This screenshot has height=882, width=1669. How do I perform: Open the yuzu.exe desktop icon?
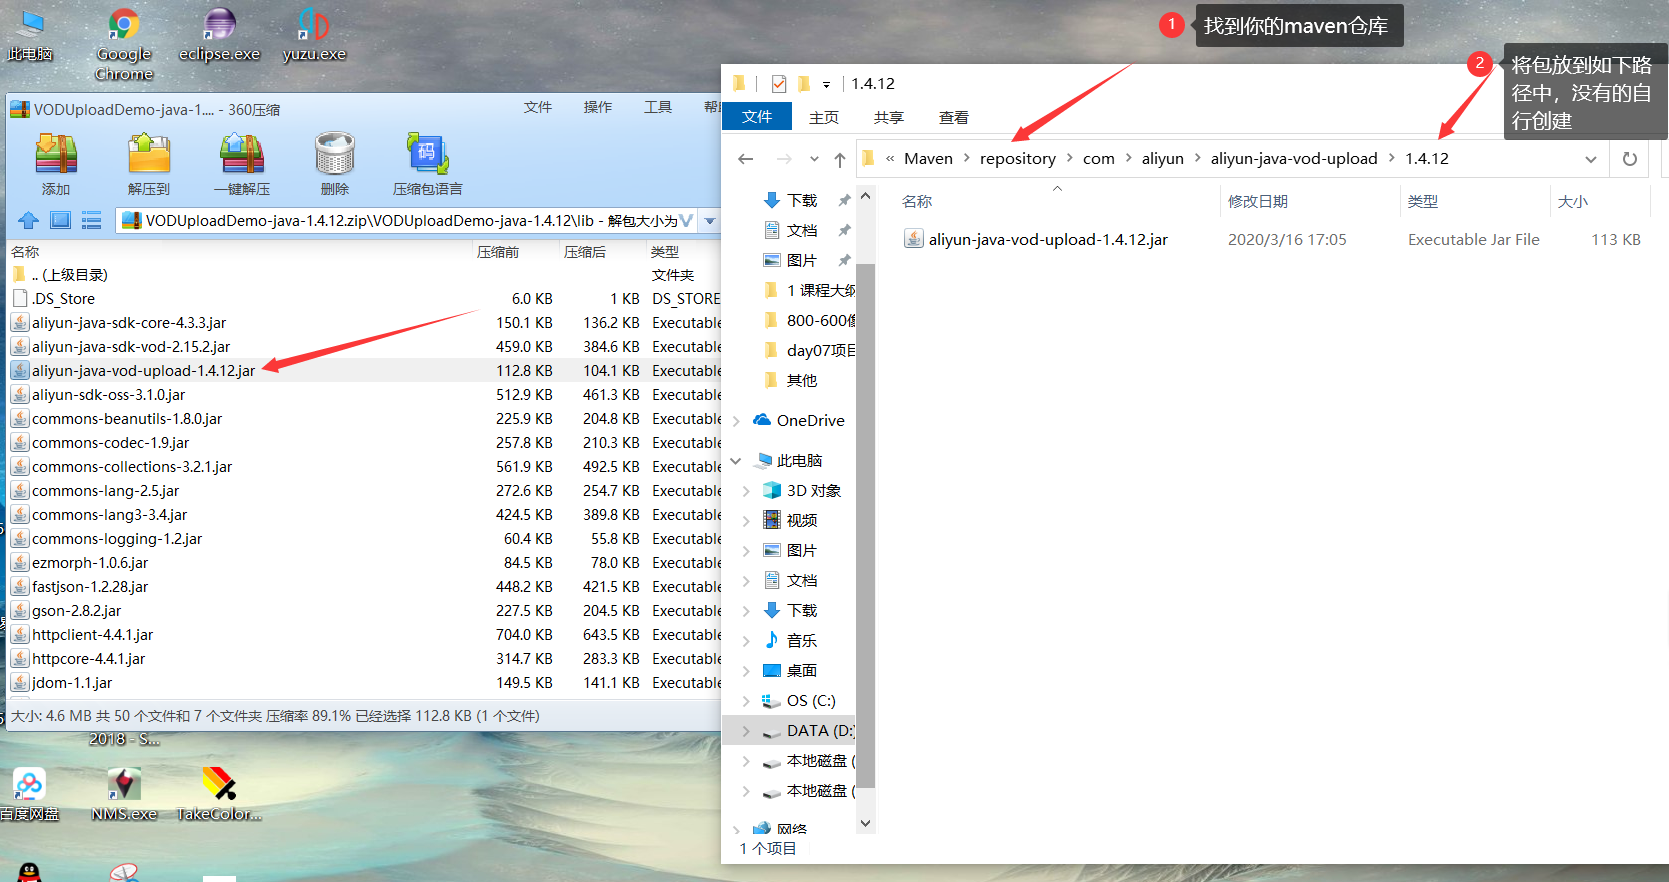coord(314,35)
